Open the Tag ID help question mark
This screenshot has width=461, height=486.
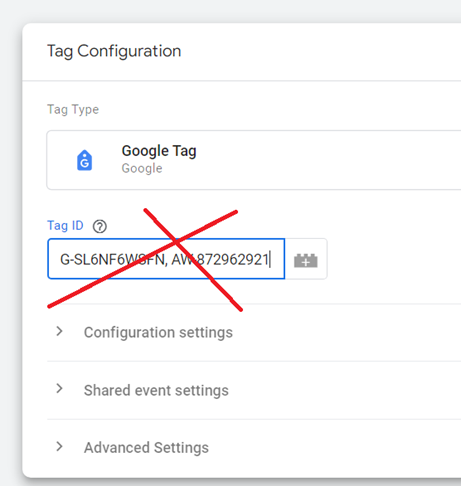click(x=100, y=226)
